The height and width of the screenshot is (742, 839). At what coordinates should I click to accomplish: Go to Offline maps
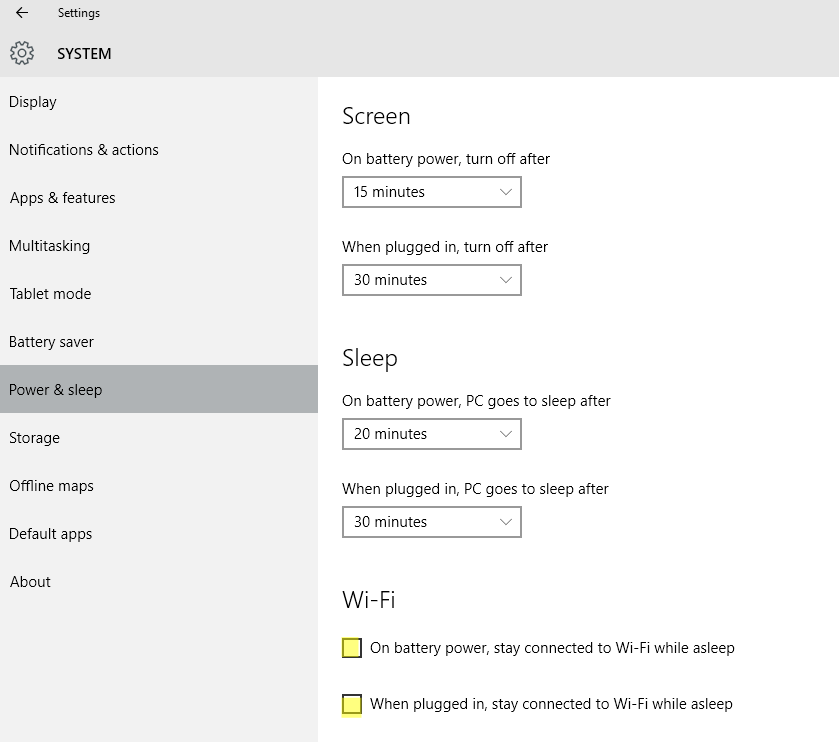click(159, 486)
